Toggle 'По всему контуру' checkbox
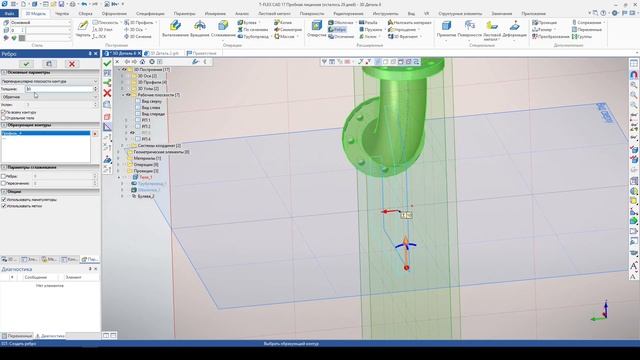640x360 pixels. click(x=4, y=112)
